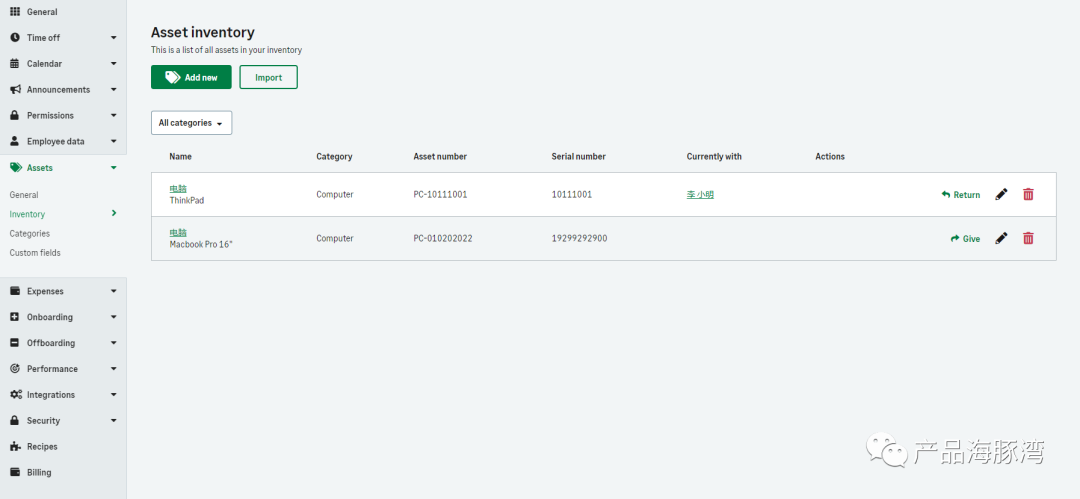This screenshot has height=499, width=1080.
Task: Click the serial number 19299292900
Action: pos(579,238)
